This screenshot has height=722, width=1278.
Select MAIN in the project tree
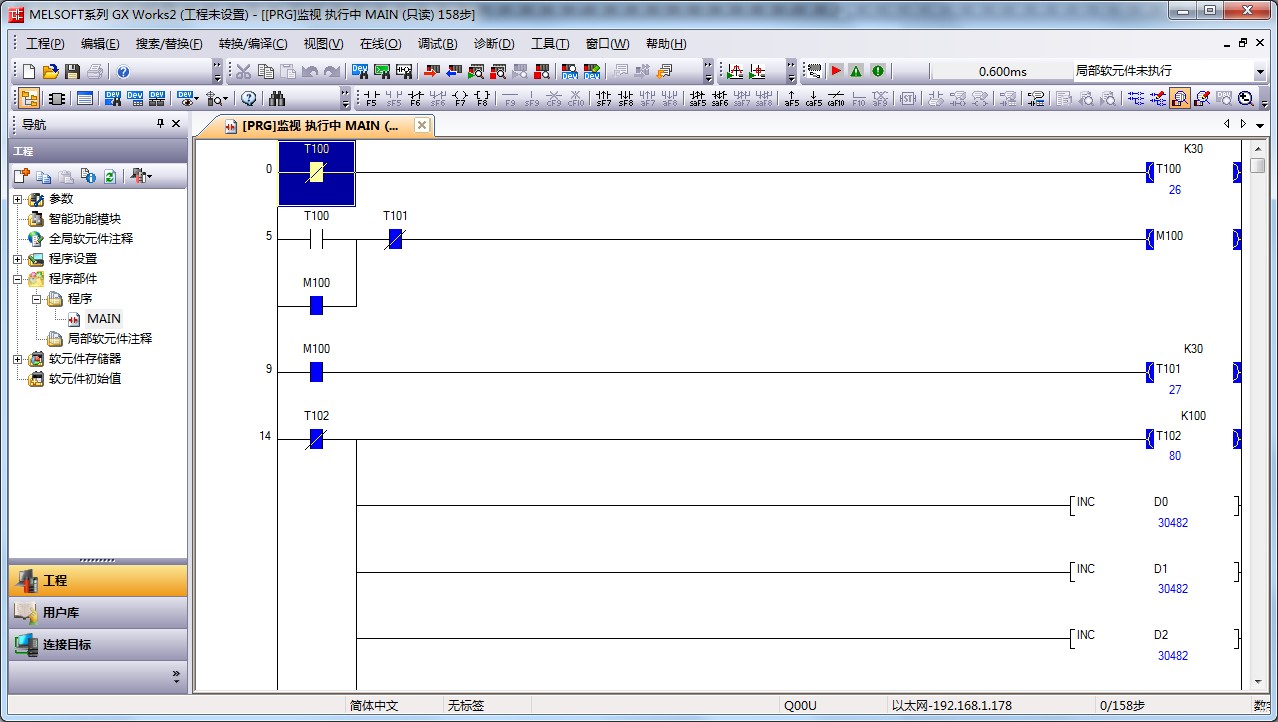click(x=104, y=319)
